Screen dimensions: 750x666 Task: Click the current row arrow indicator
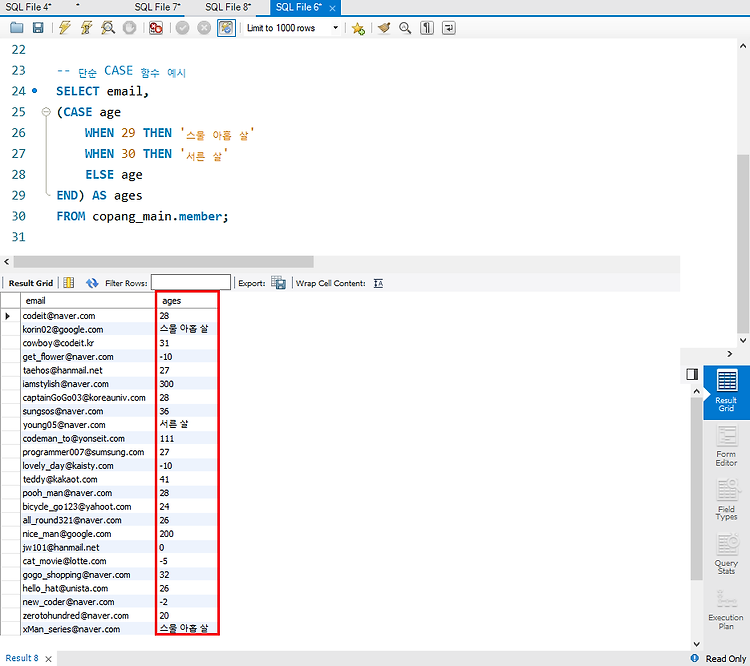coord(8,316)
